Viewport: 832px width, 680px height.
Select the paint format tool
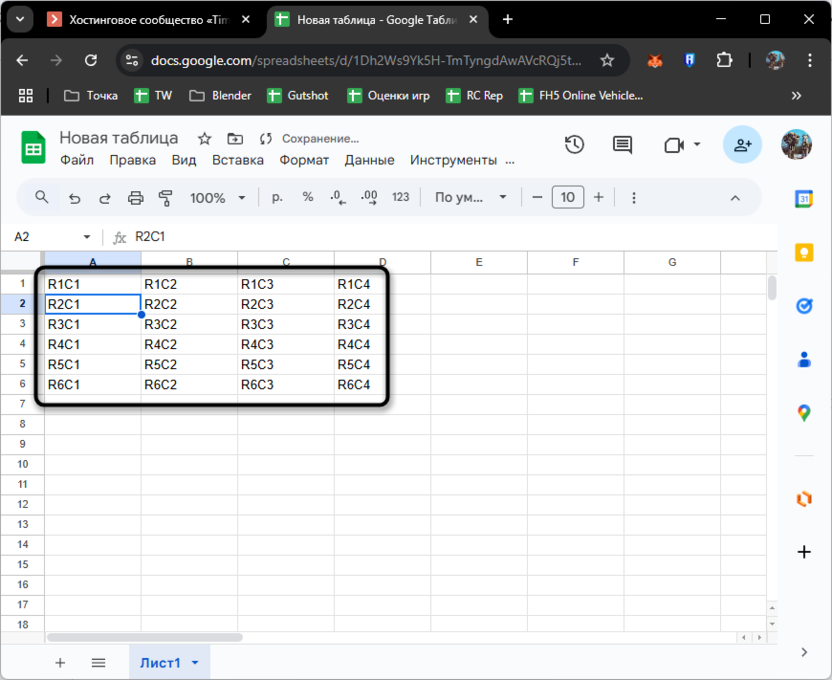click(165, 197)
